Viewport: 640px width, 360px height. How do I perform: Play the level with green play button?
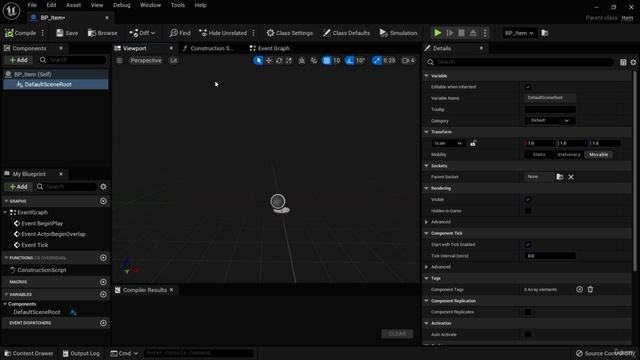[x=438, y=33]
